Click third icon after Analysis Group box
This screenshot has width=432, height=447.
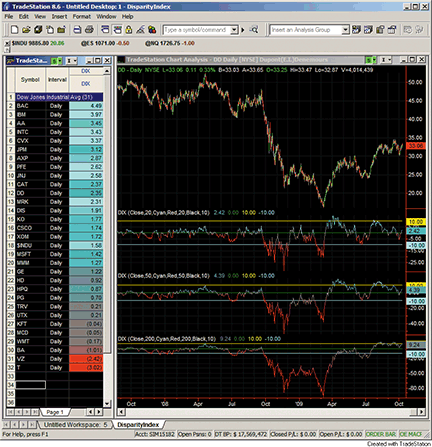380,30
